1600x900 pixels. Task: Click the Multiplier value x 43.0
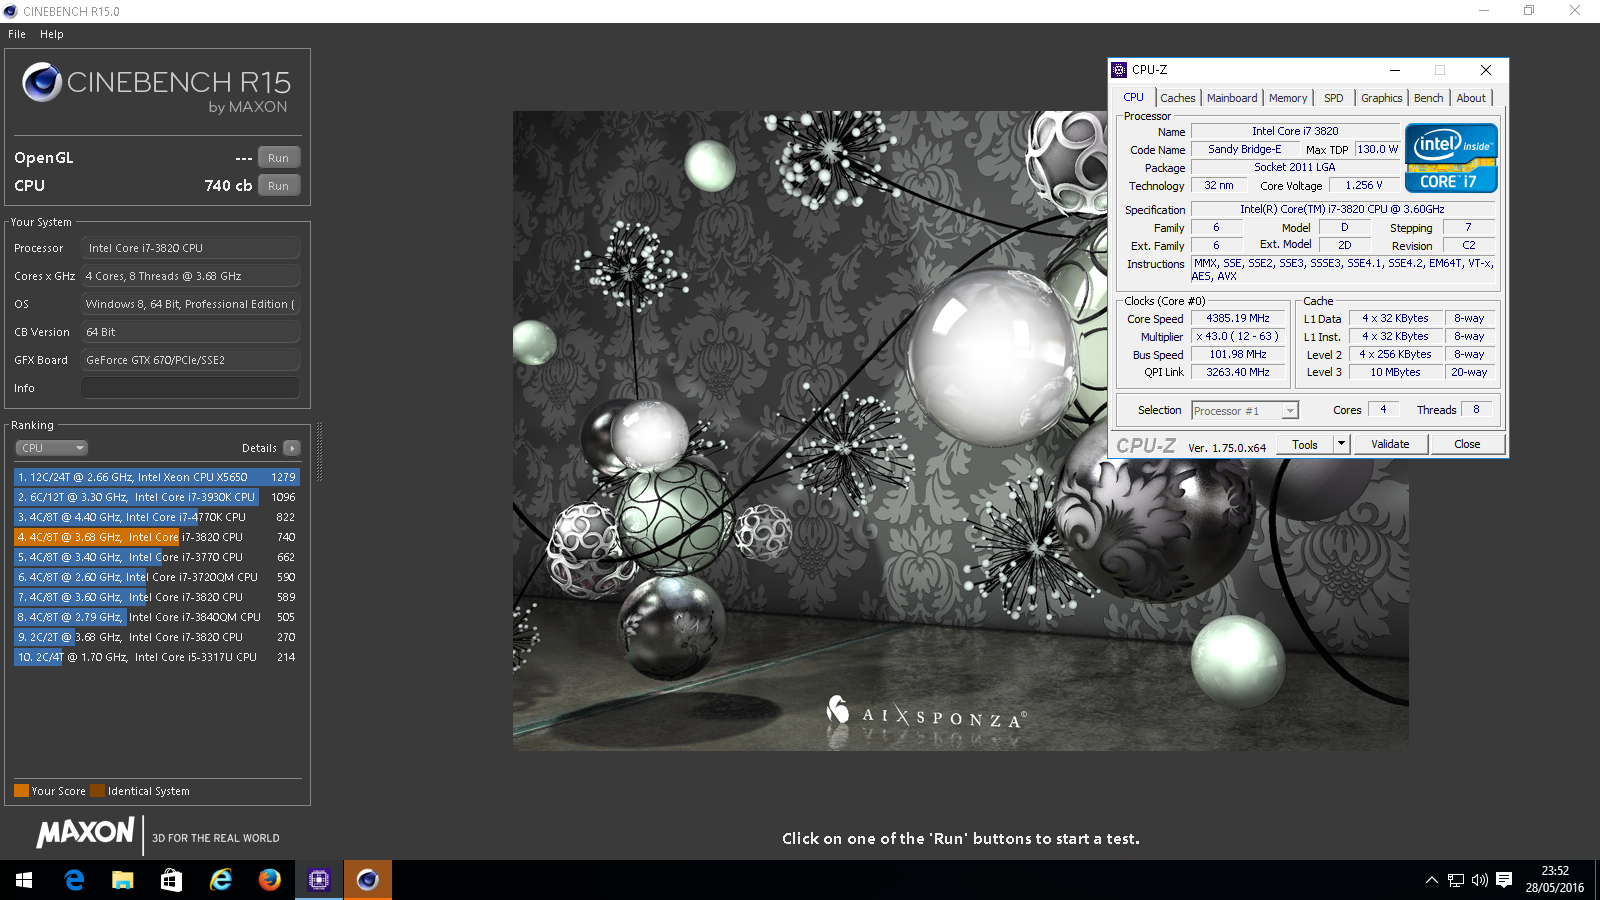click(1238, 336)
